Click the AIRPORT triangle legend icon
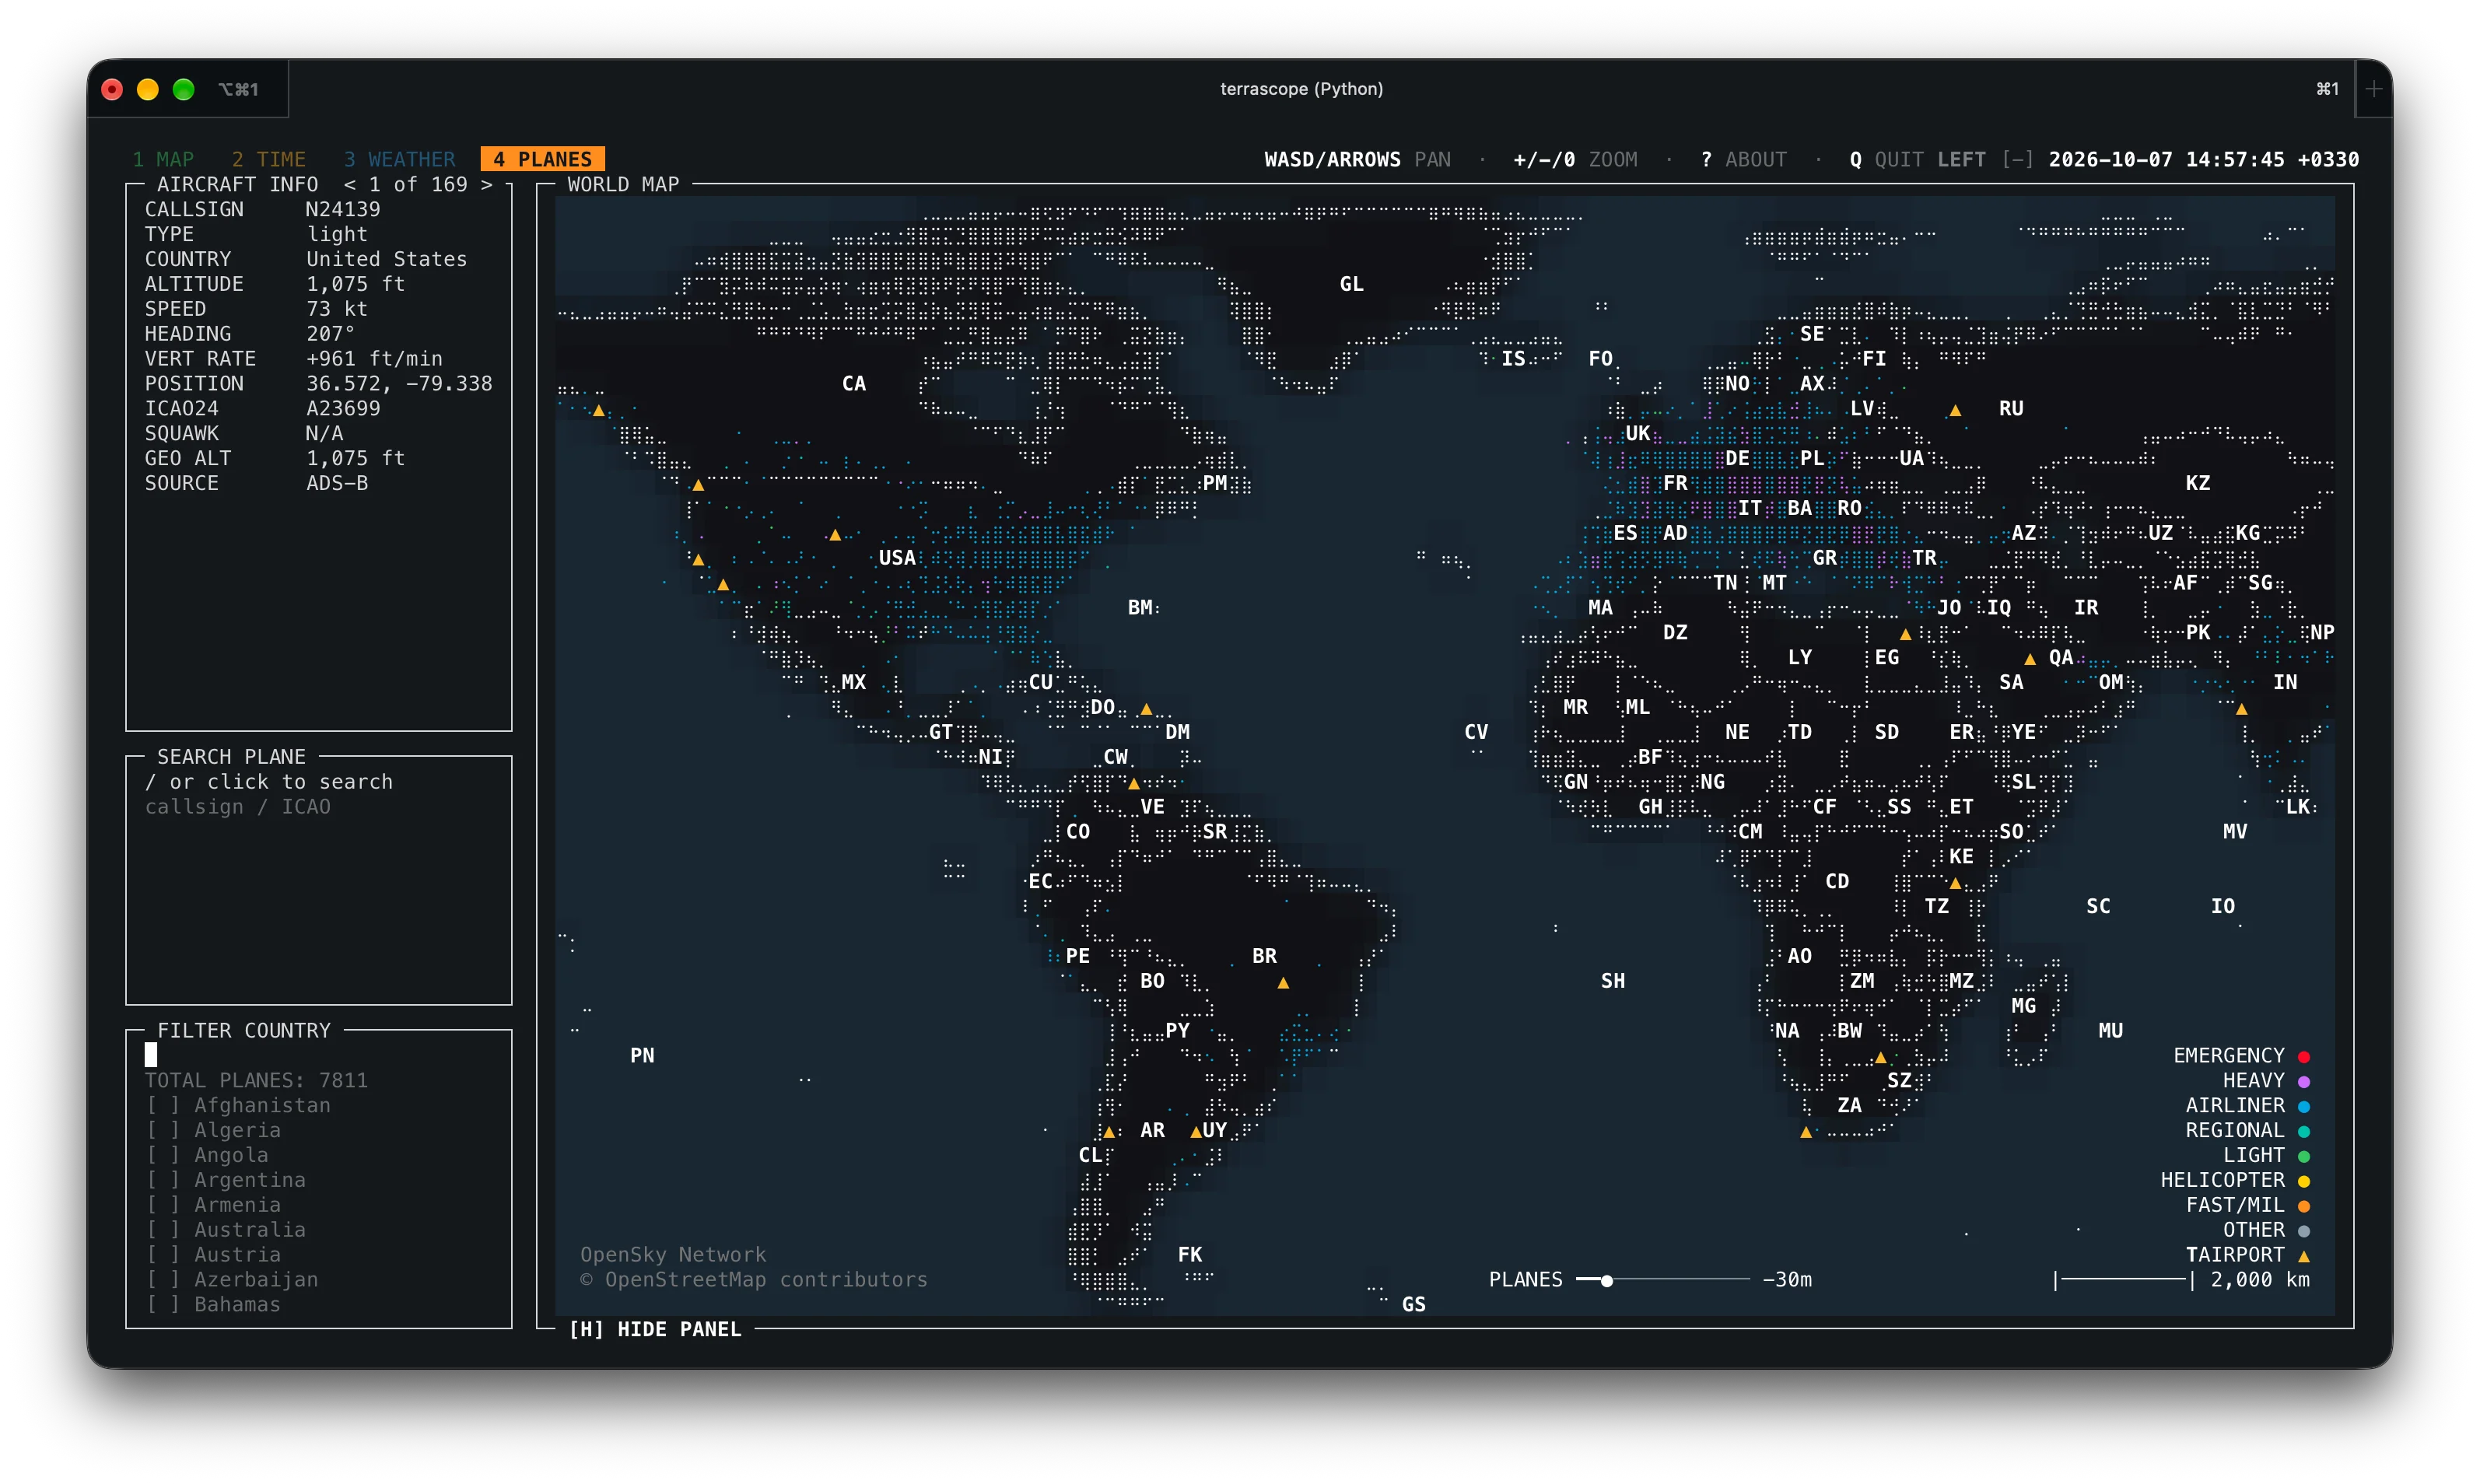Image resolution: width=2480 pixels, height=1484 pixels. point(2304,1256)
